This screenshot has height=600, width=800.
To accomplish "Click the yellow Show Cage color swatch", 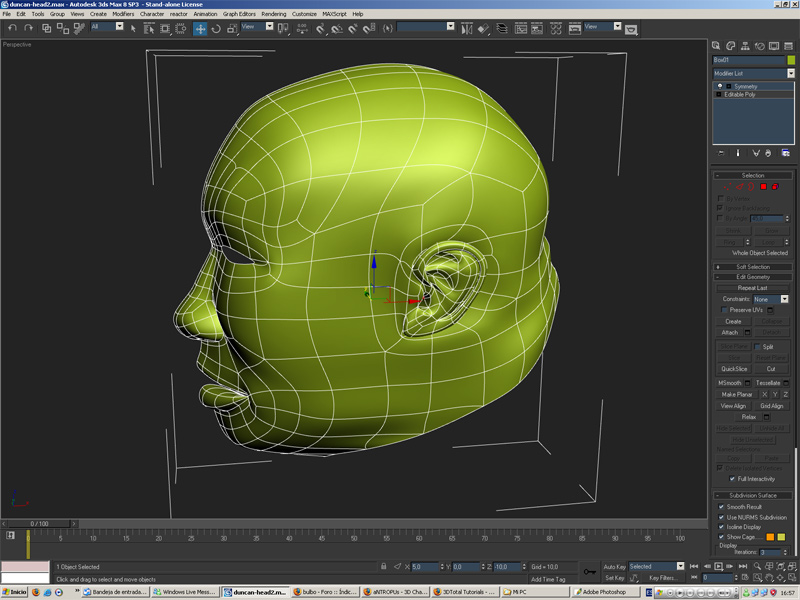I will click(x=781, y=537).
